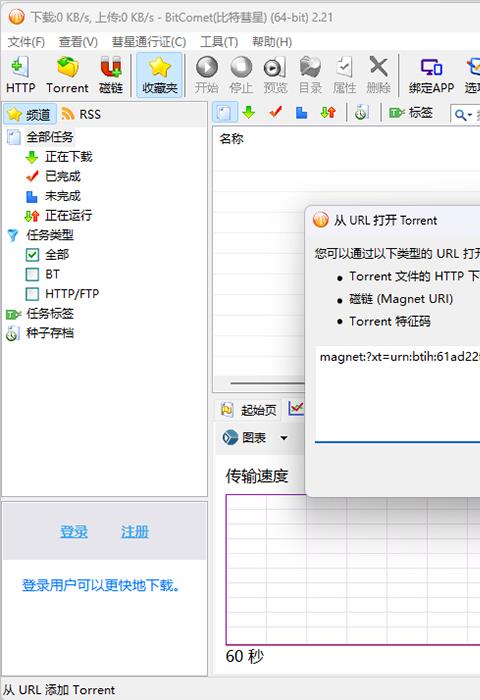Click the 注册 register link
This screenshot has width=480, height=700.
click(134, 532)
